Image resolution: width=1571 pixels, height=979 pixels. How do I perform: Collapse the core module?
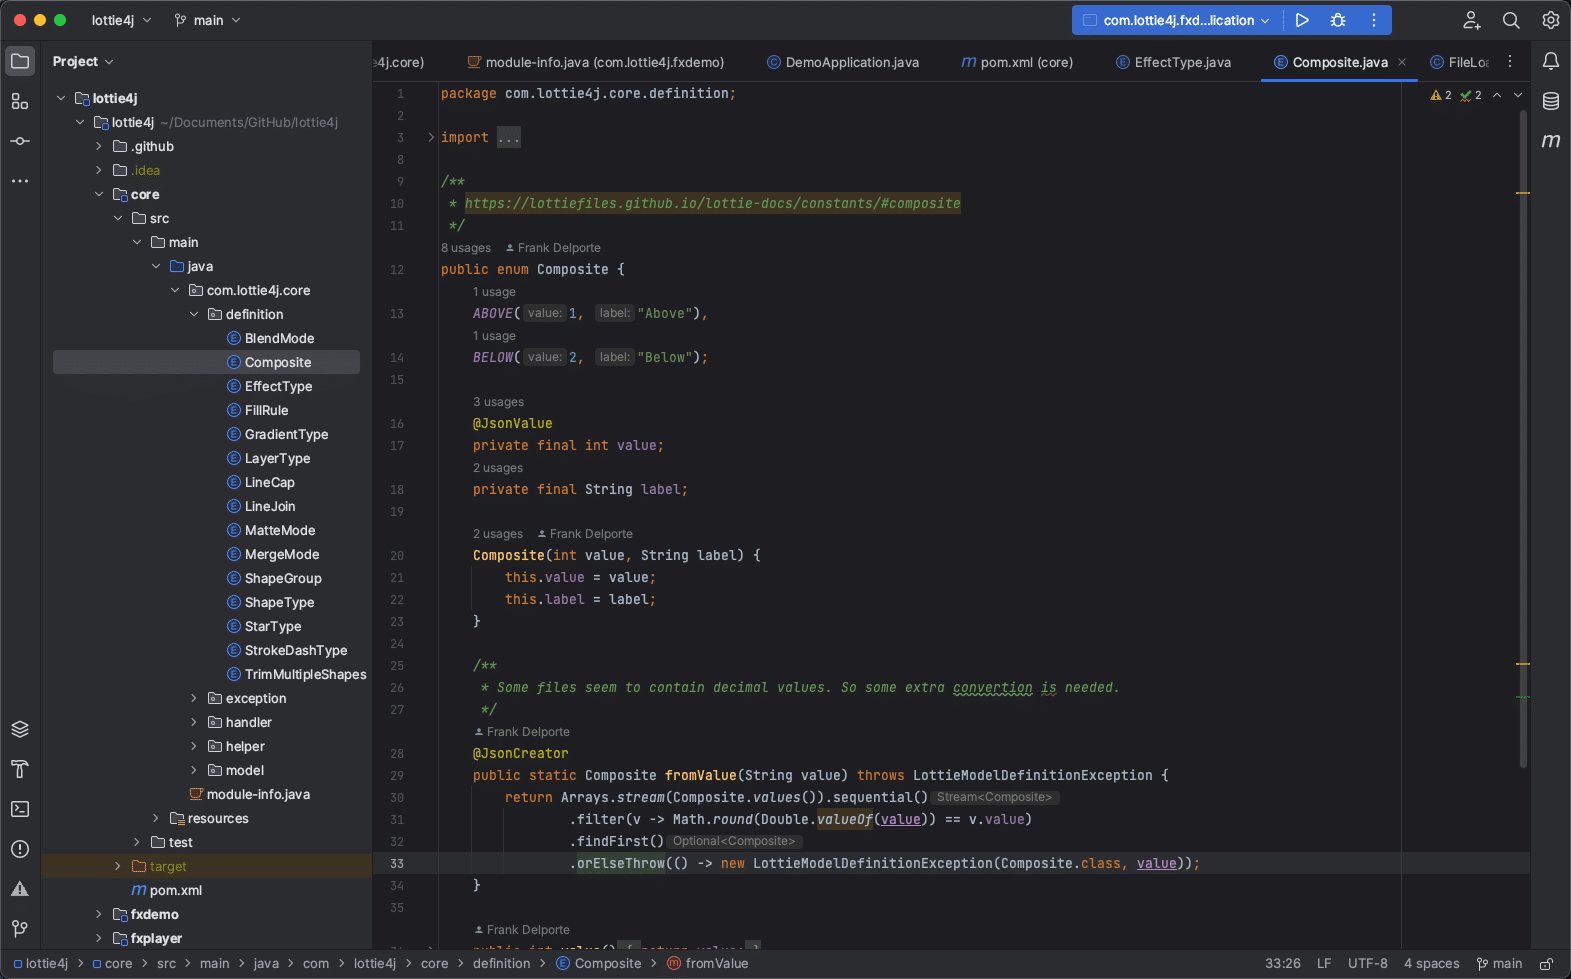pos(99,194)
